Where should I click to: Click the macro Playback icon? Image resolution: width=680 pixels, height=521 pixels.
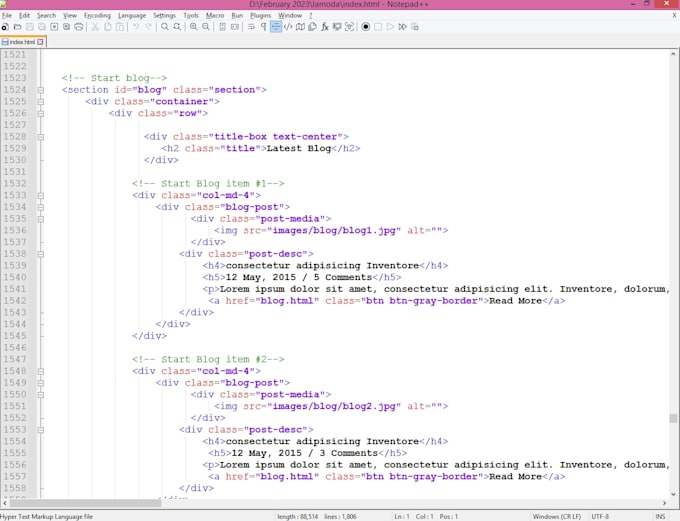390,27
